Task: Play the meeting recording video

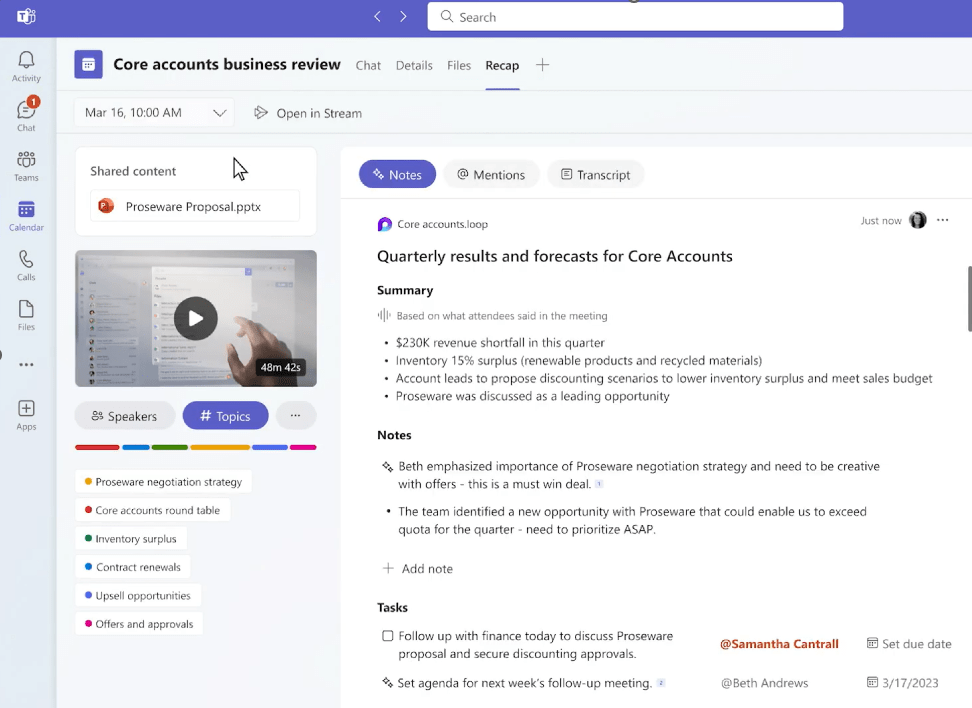Action: click(x=196, y=318)
